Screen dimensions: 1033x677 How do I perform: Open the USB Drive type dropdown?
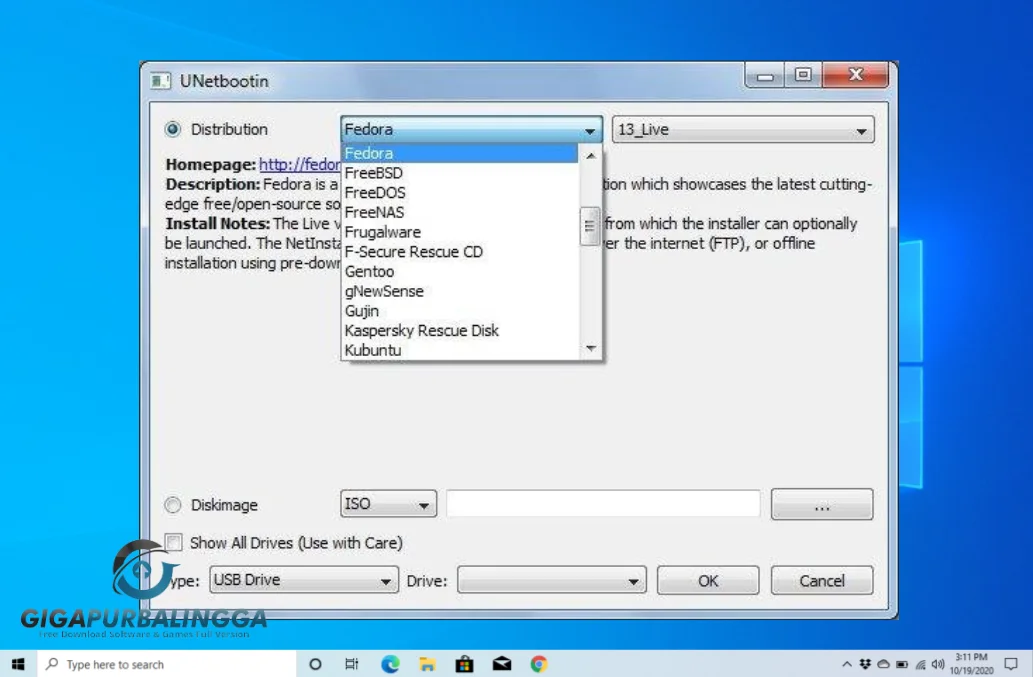(304, 580)
